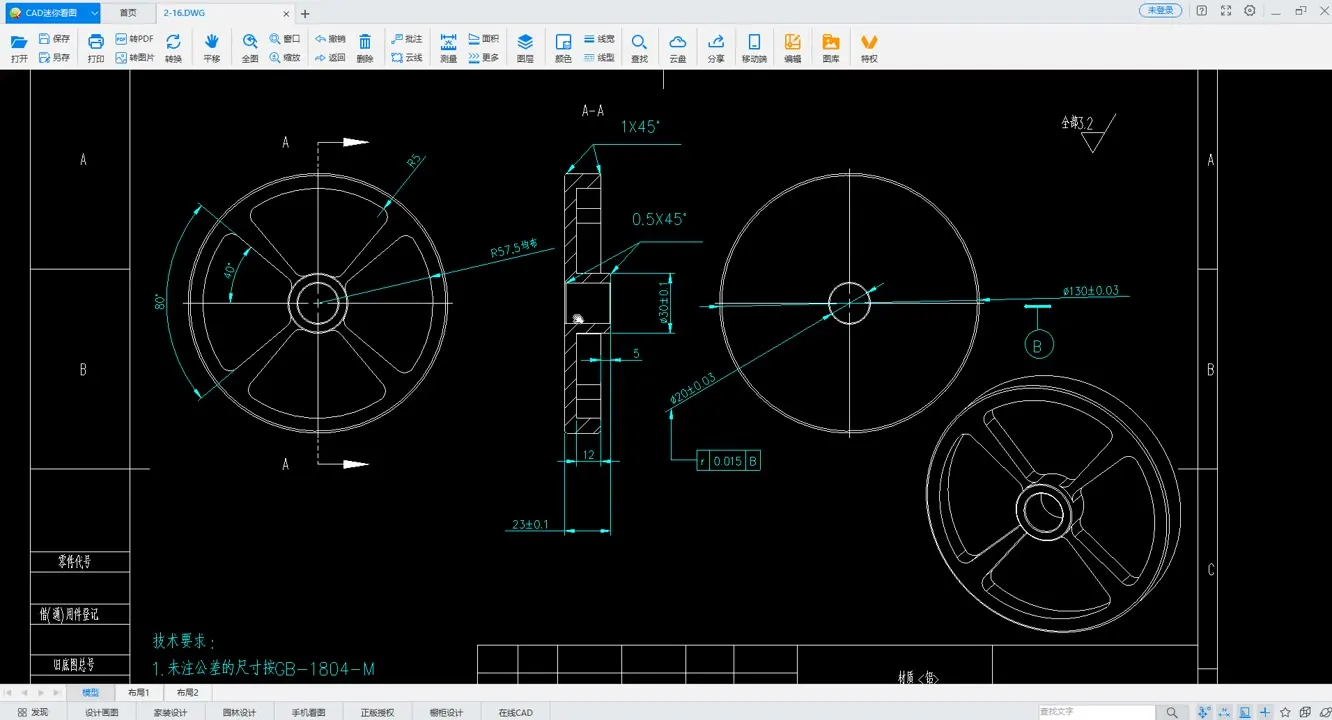Click the 分享 share icon
Image resolution: width=1332 pixels, height=720 pixels.
coord(716,47)
